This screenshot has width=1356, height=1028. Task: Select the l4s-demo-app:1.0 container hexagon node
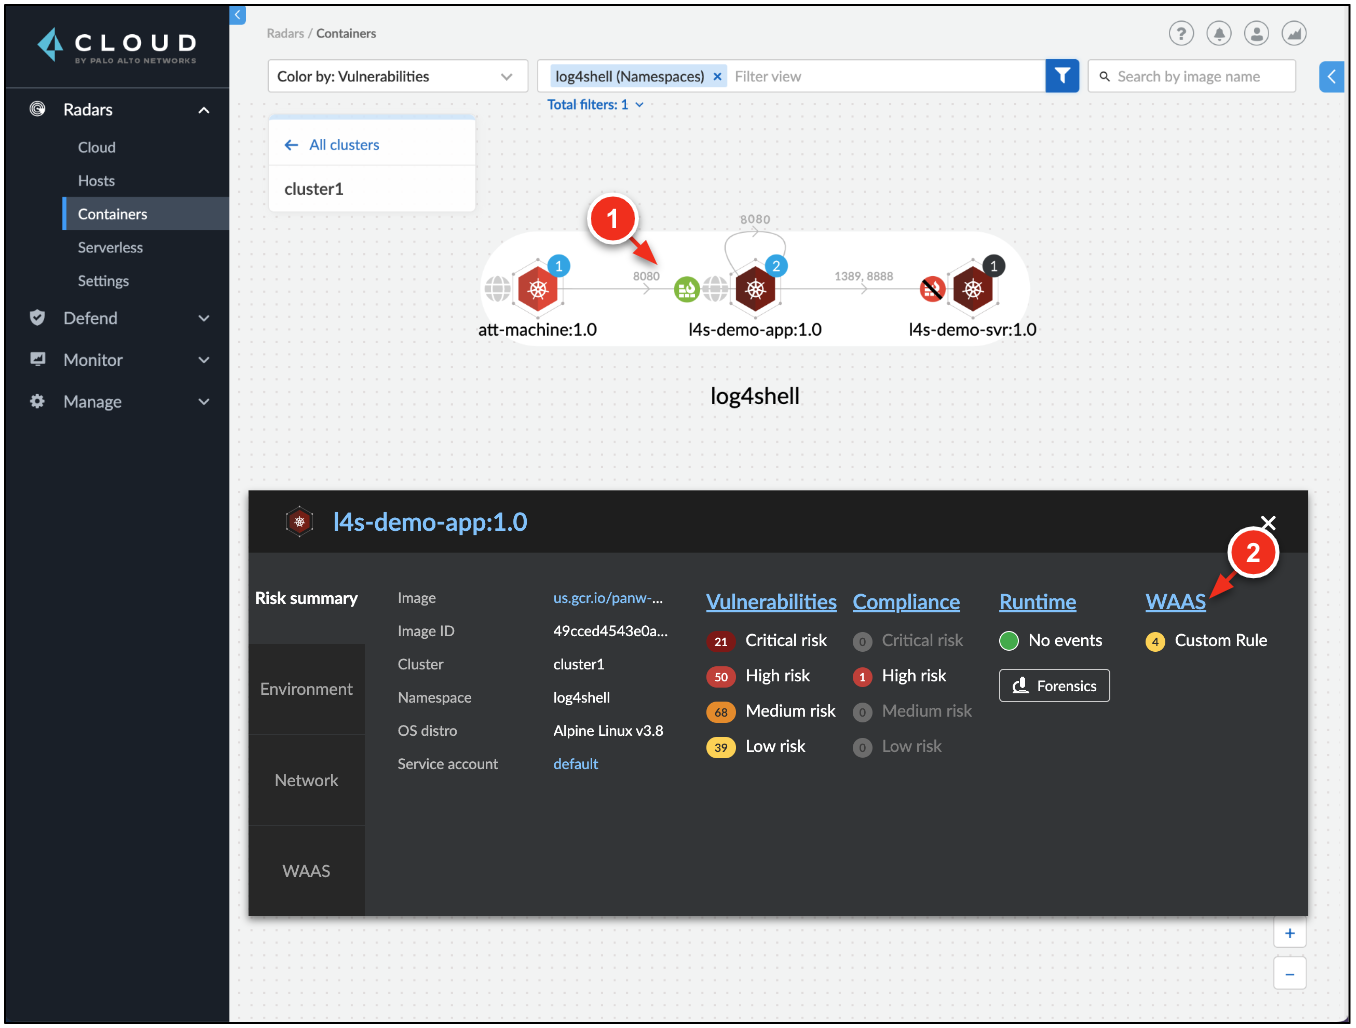click(755, 289)
